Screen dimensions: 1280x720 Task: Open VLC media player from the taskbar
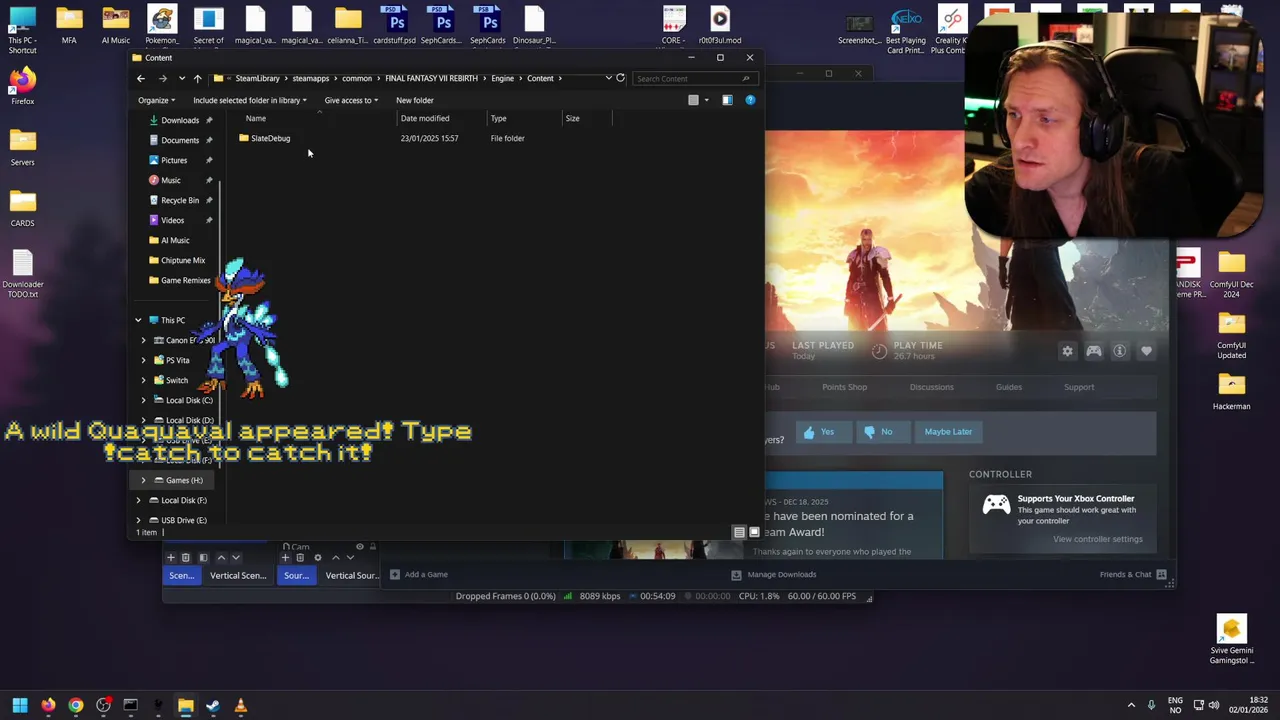pyautogui.click(x=240, y=706)
